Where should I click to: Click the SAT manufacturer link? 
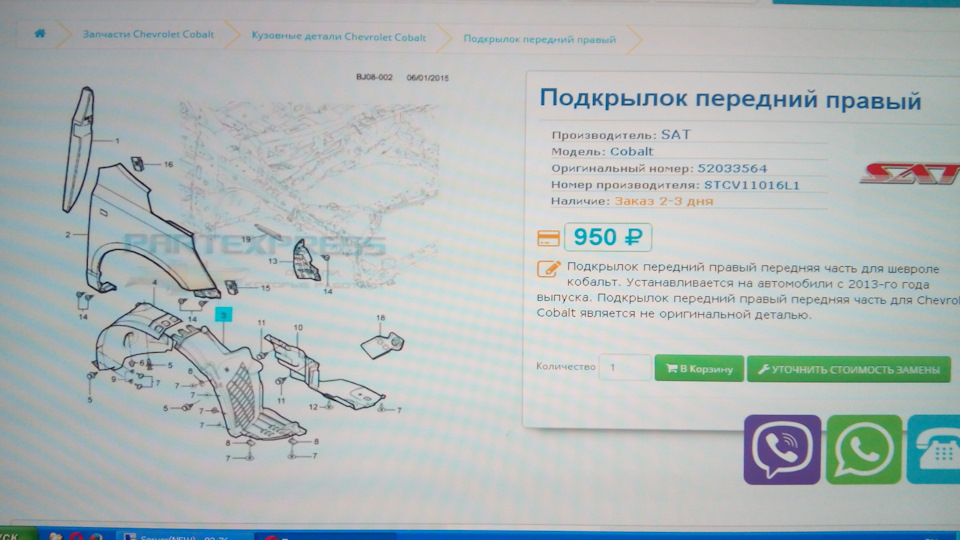point(675,135)
